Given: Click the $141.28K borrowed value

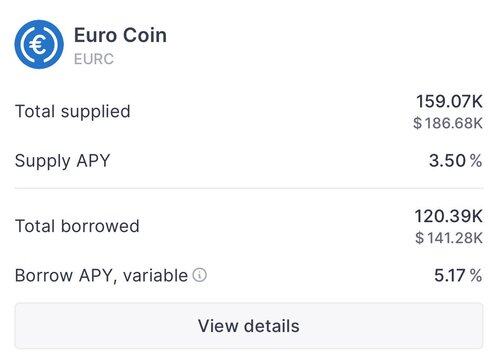Looking at the screenshot, I should 449,238.
